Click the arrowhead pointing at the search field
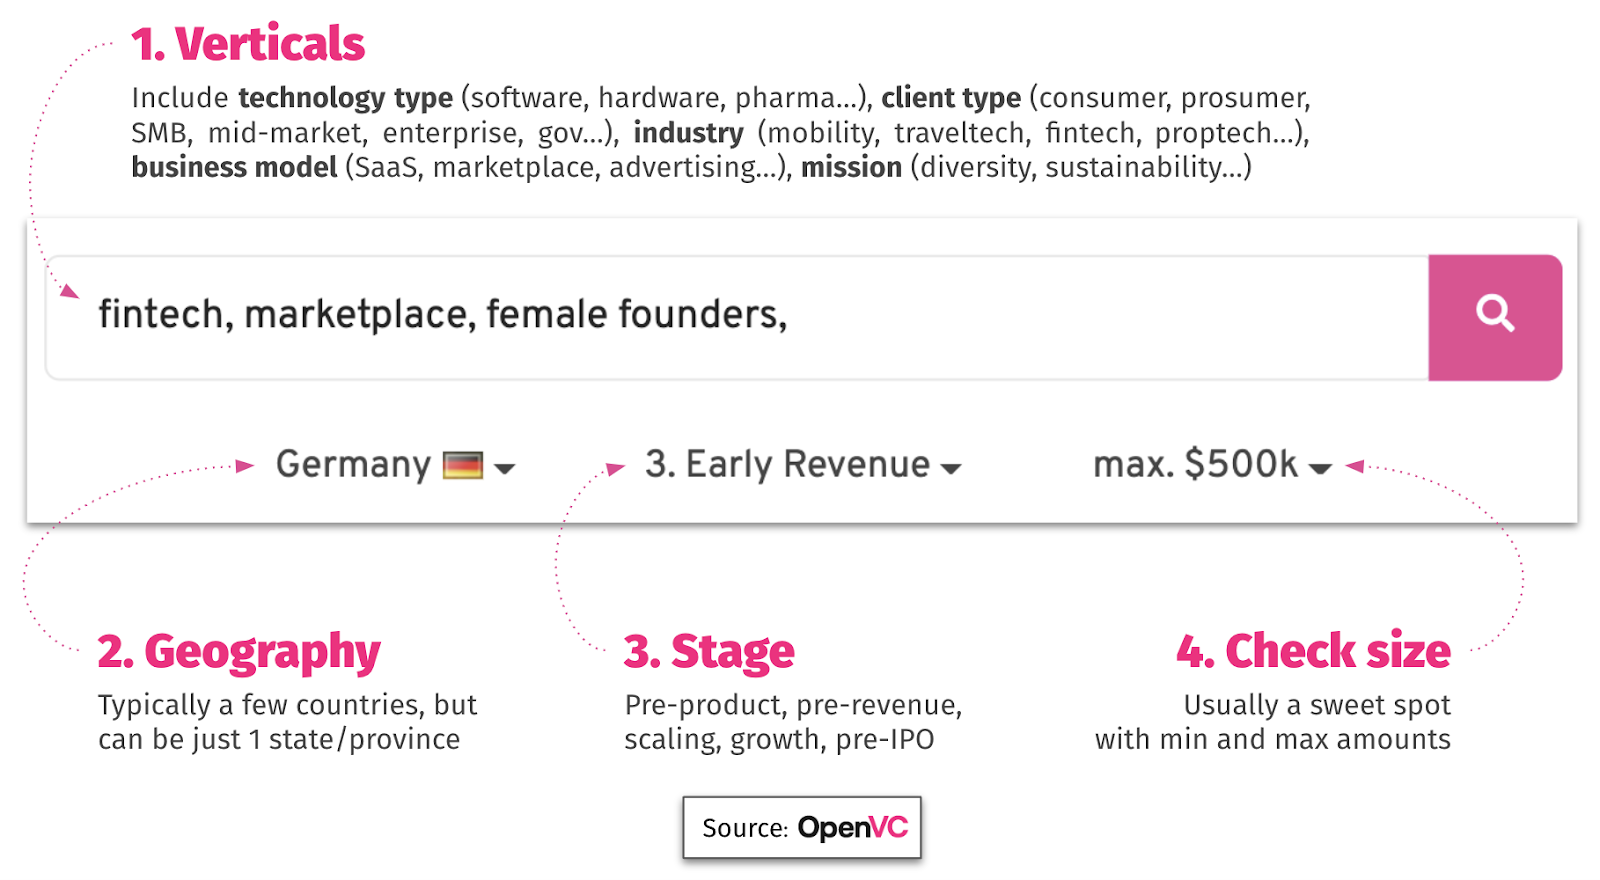The image size is (1600, 880). pos(69,291)
